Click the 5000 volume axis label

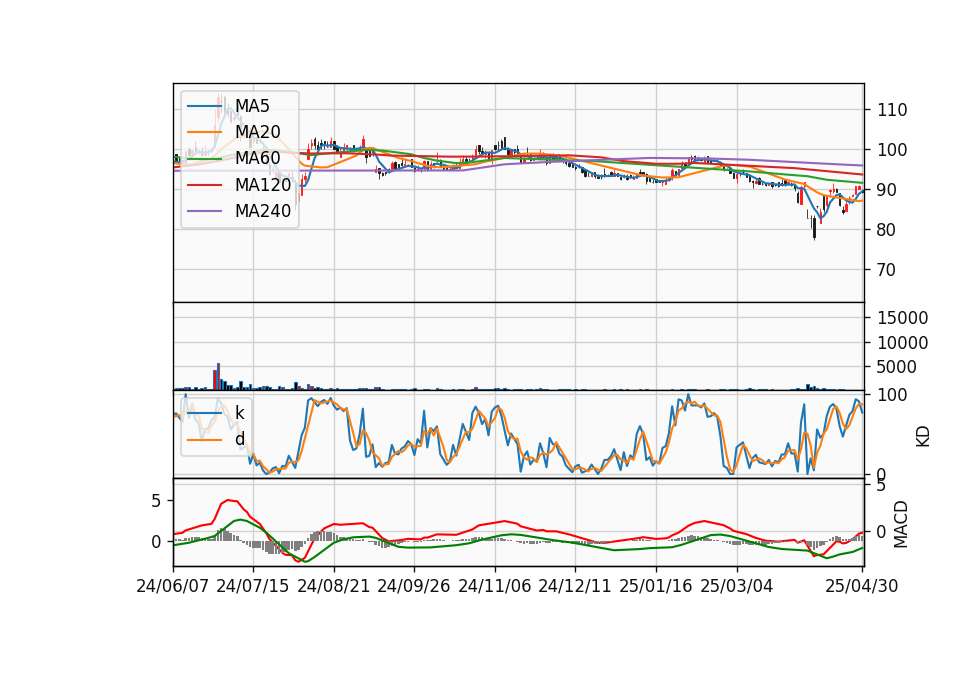point(897,367)
